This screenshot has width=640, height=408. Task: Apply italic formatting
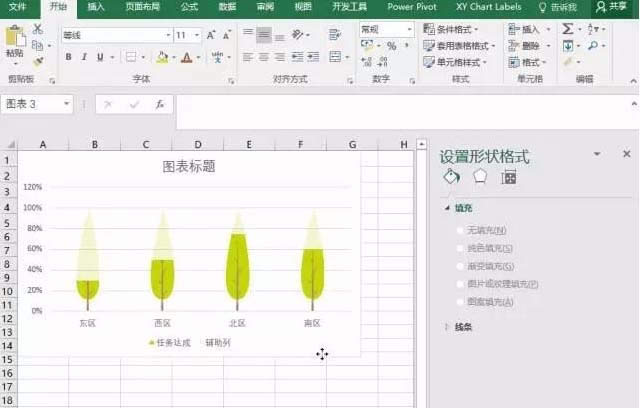pyautogui.click(x=83, y=57)
